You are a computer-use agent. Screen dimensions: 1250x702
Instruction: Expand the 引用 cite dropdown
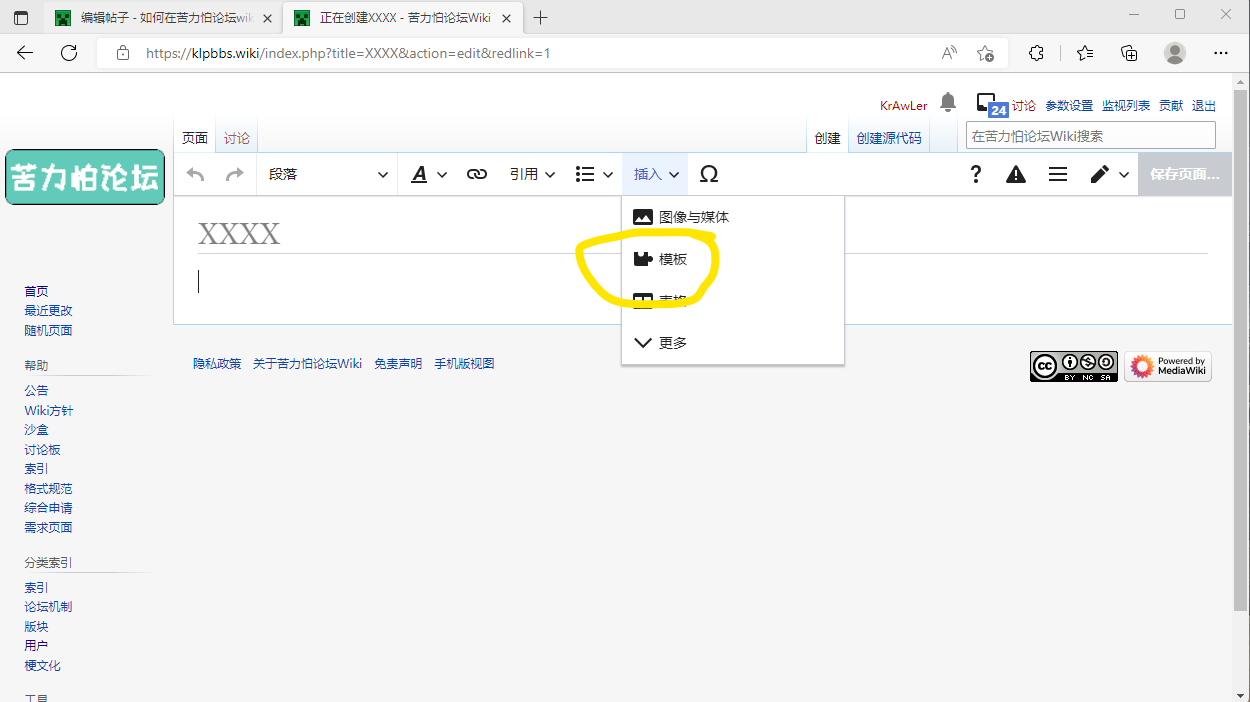532,174
